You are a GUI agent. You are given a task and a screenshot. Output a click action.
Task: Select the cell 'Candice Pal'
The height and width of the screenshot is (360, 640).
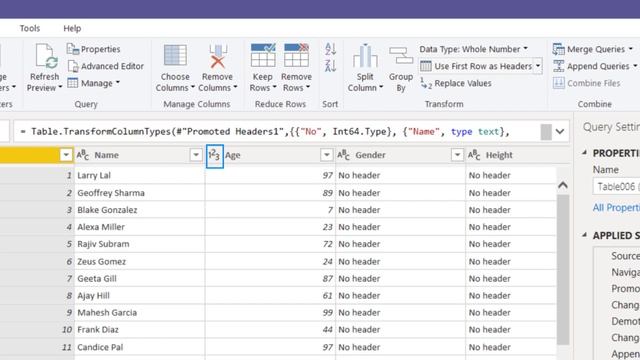(x=140, y=347)
